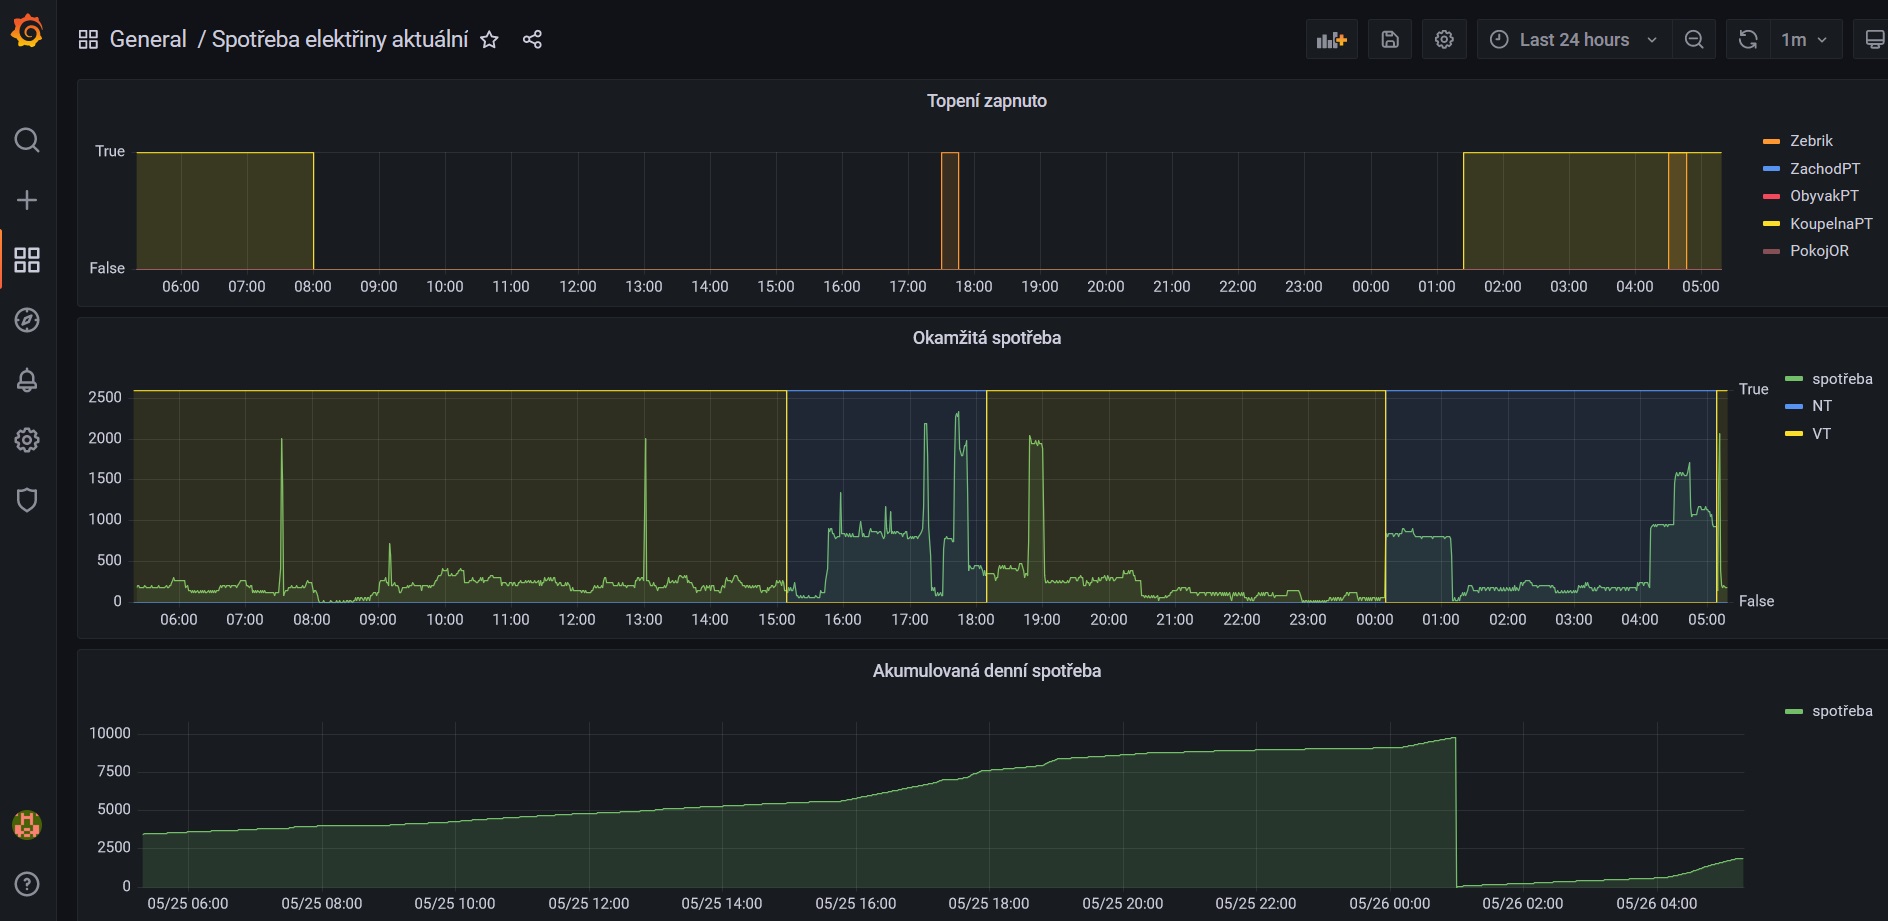Open the Server Admin shield icon
The height and width of the screenshot is (921, 1888).
point(27,500)
